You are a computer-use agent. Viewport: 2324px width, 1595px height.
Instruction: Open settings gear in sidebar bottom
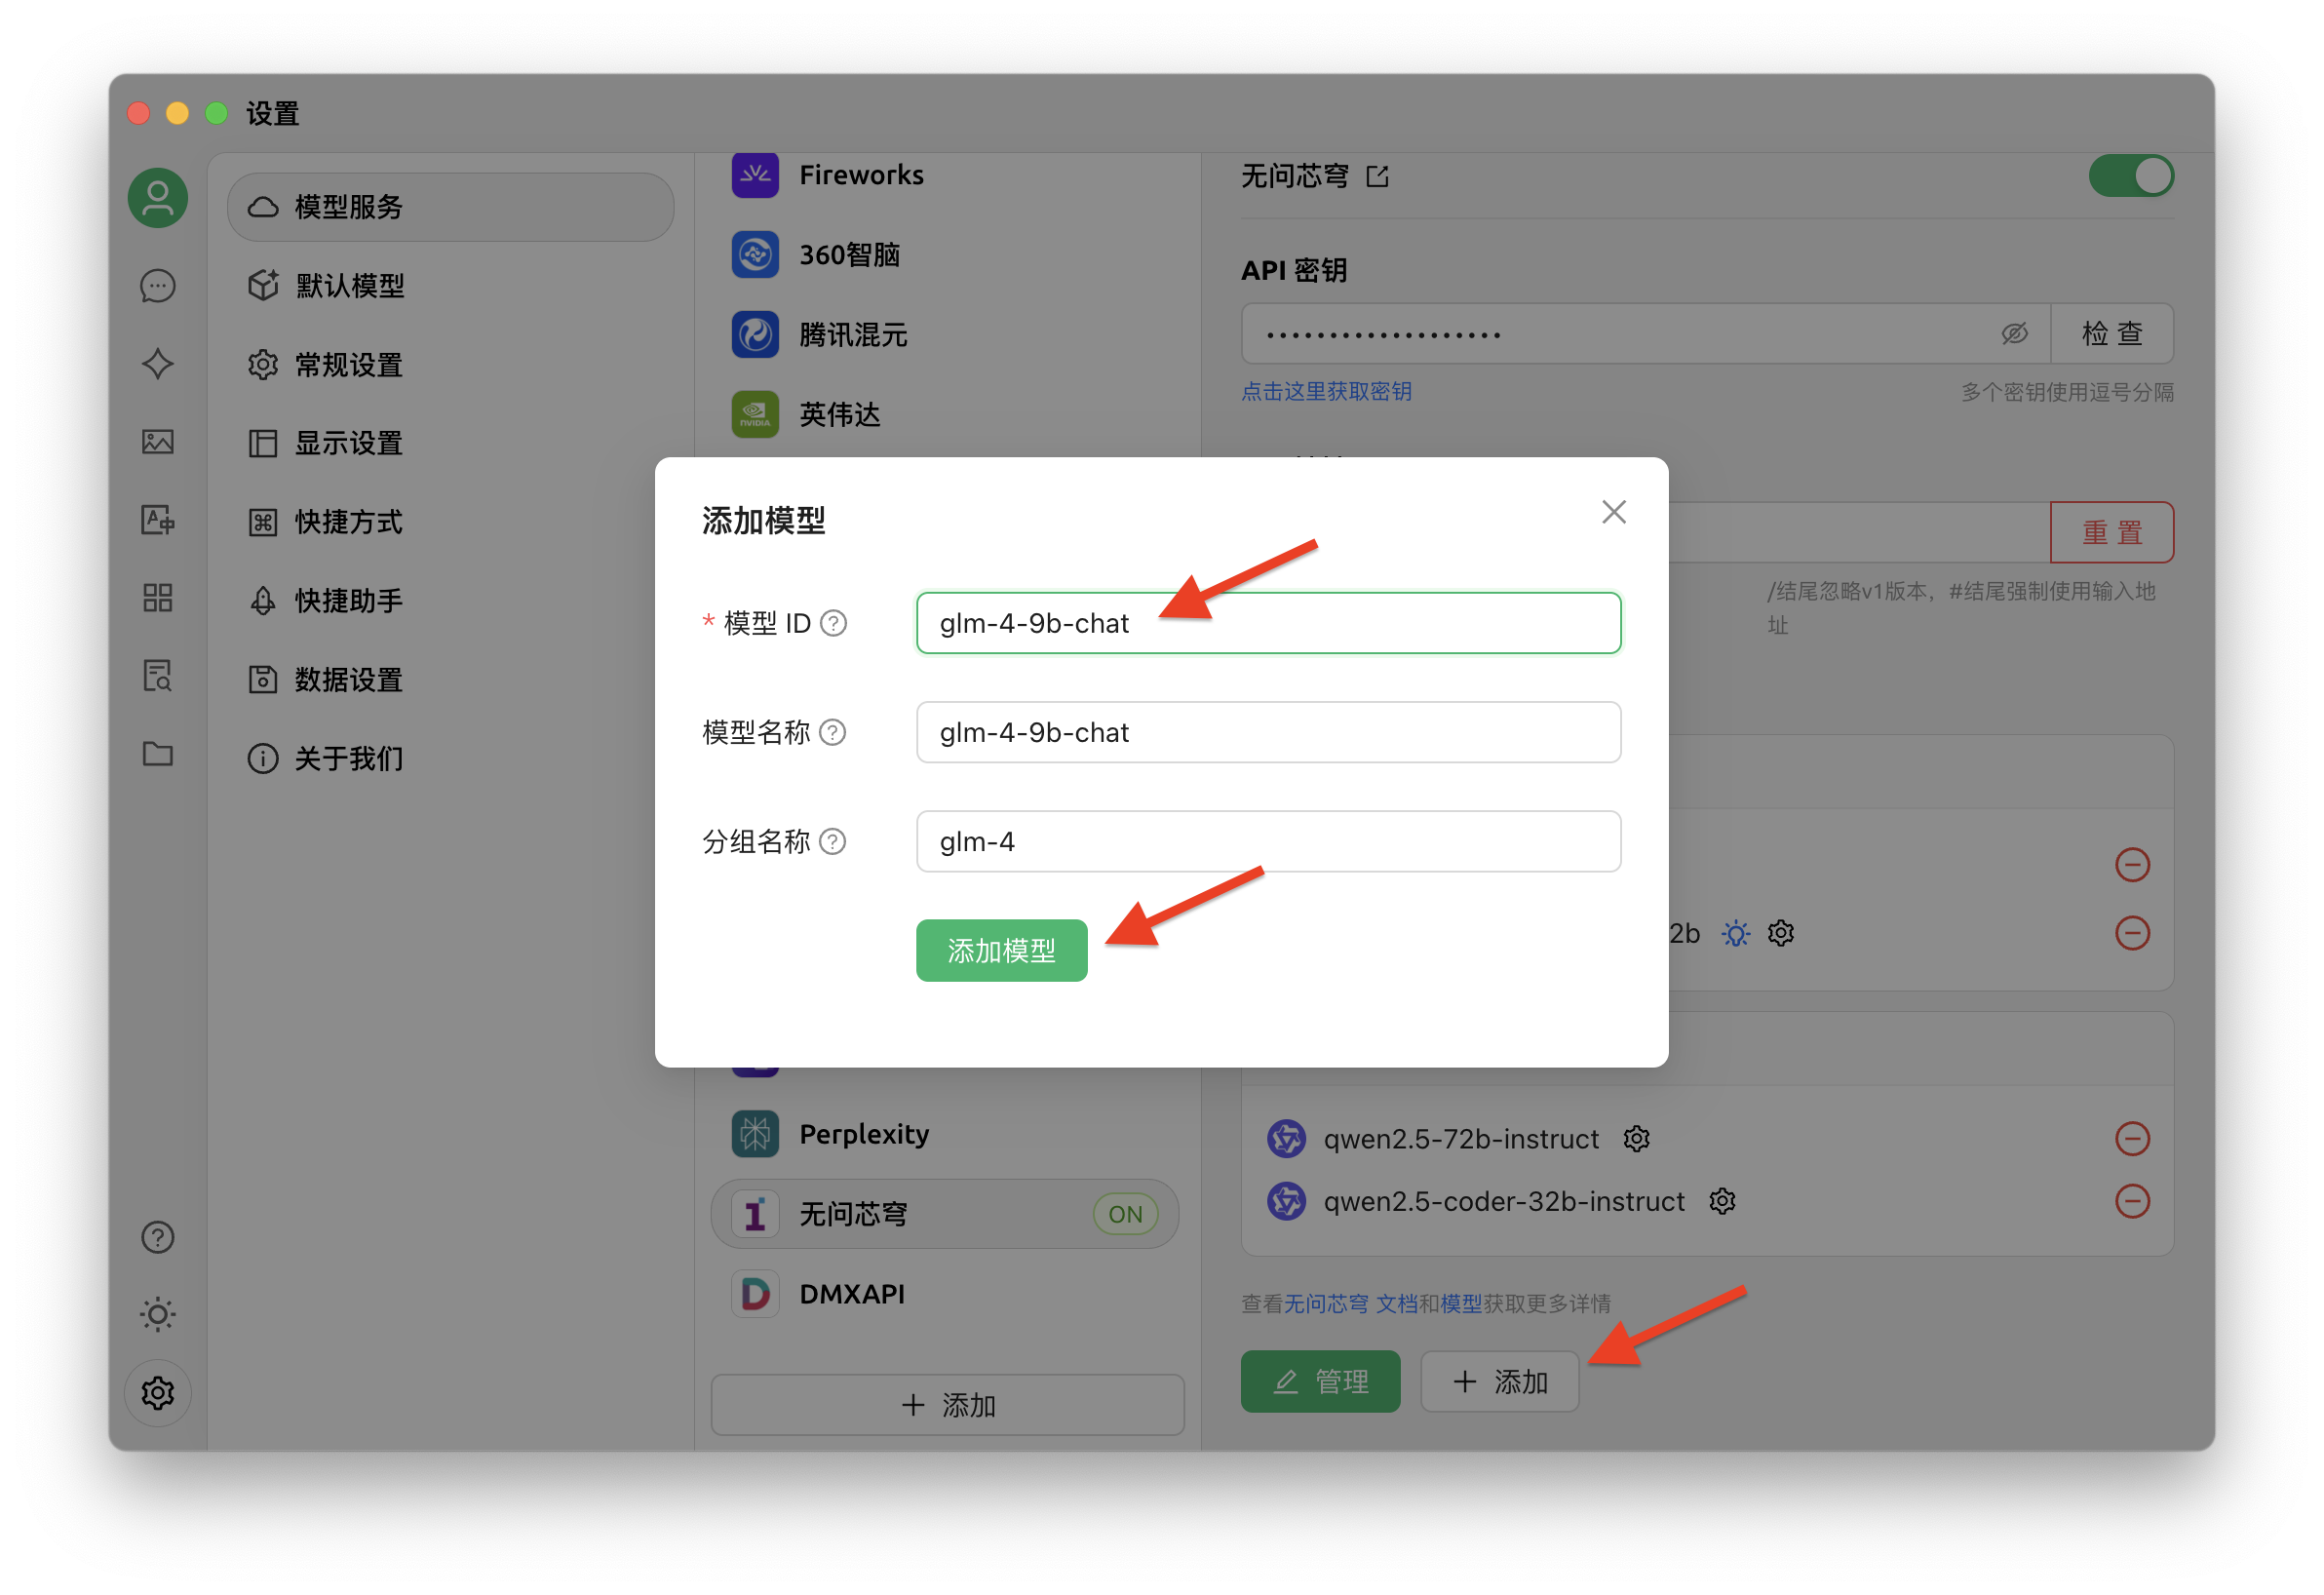tap(158, 1393)
